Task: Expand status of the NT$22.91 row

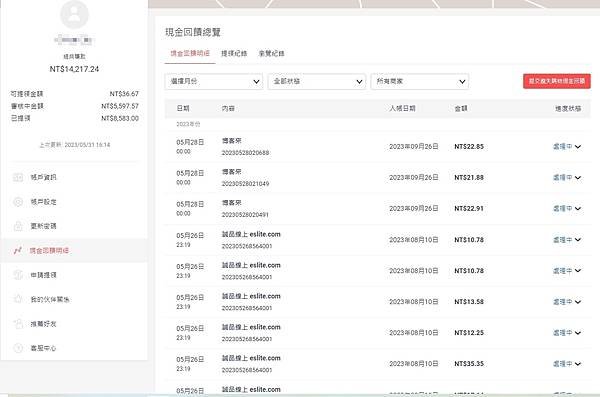Action: (x=567, y=208)
